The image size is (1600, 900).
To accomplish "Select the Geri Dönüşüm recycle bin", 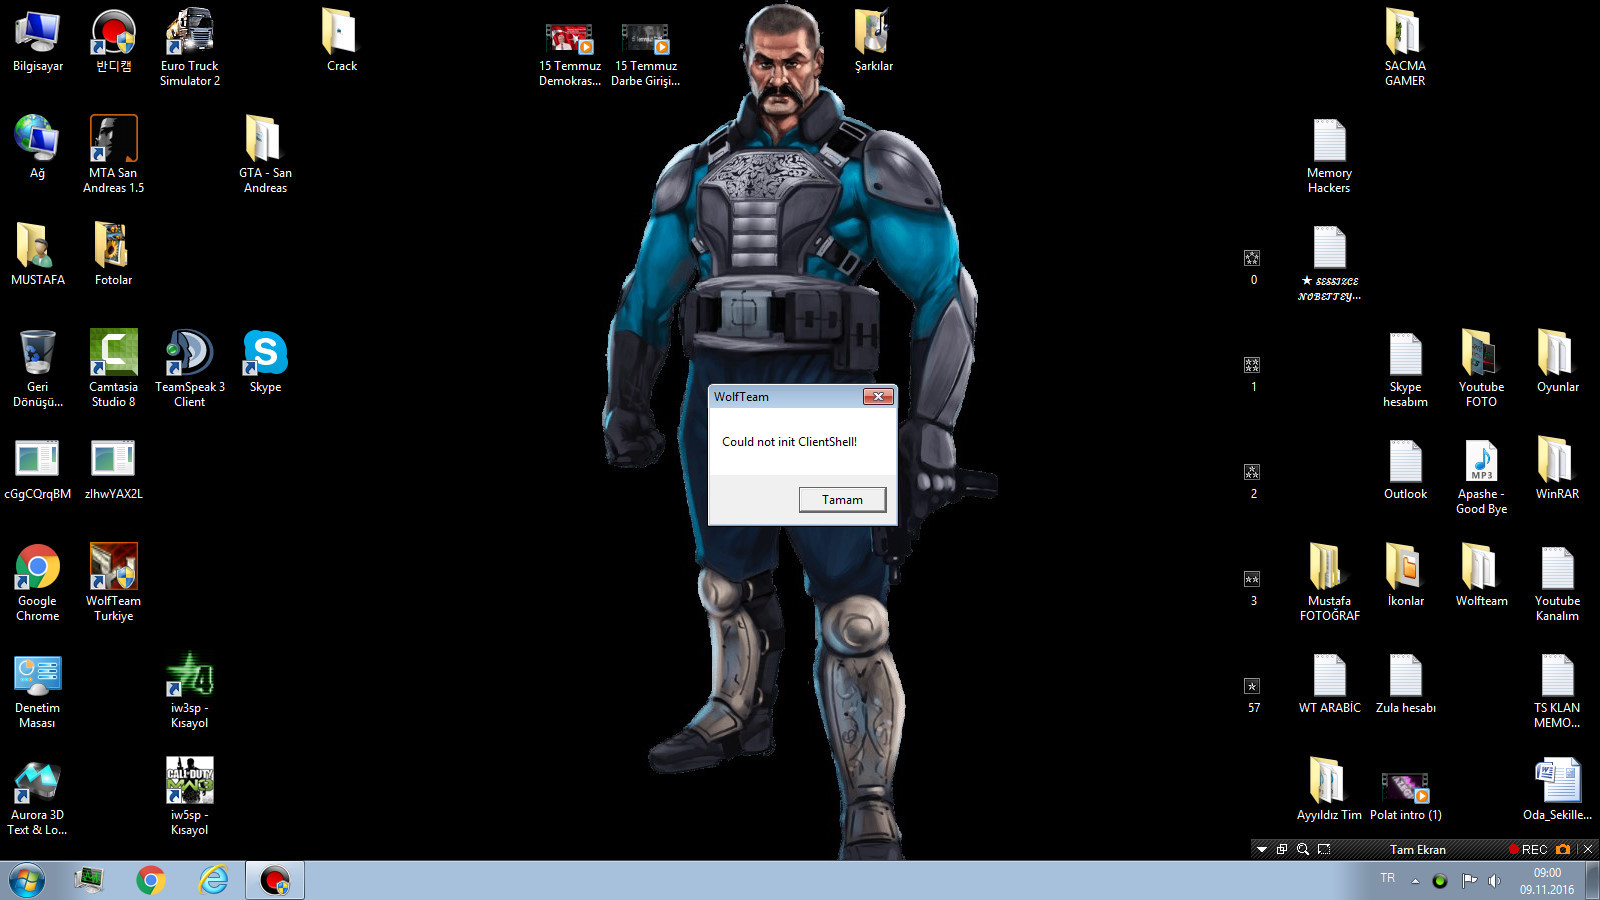I will [38, 368].
